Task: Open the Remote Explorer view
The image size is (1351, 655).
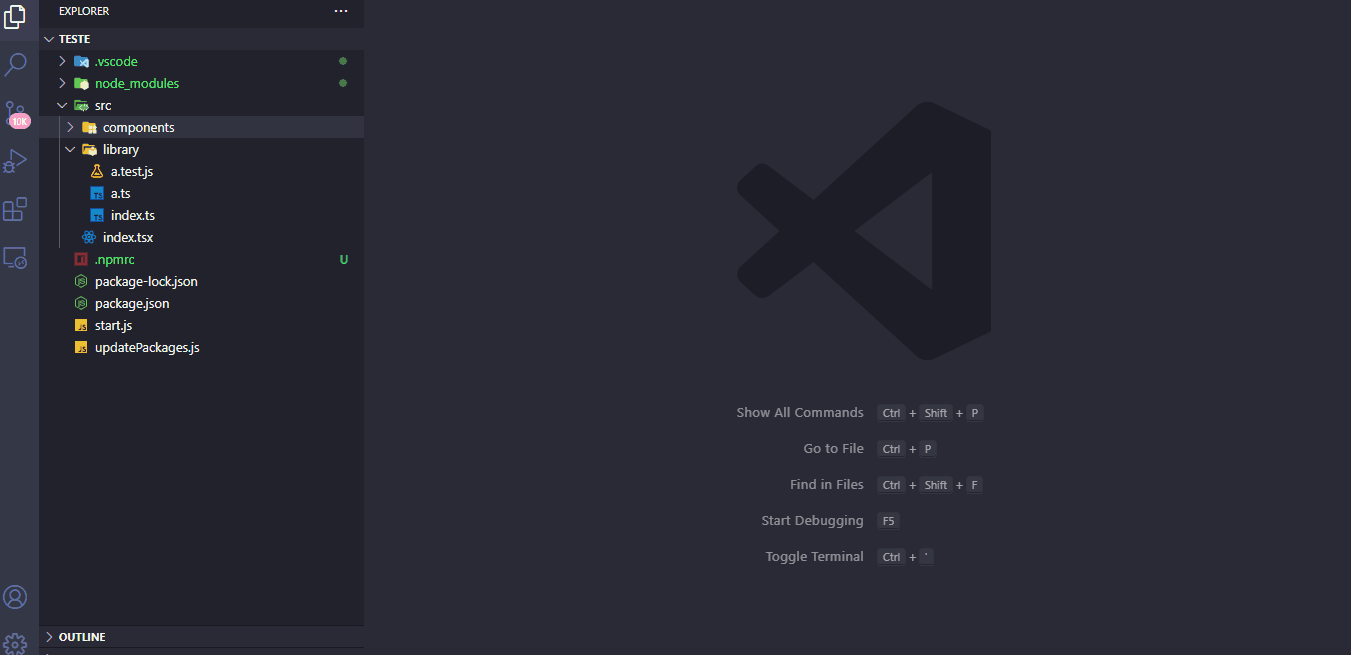Action: pyautogui.click(x=15, y=257)
